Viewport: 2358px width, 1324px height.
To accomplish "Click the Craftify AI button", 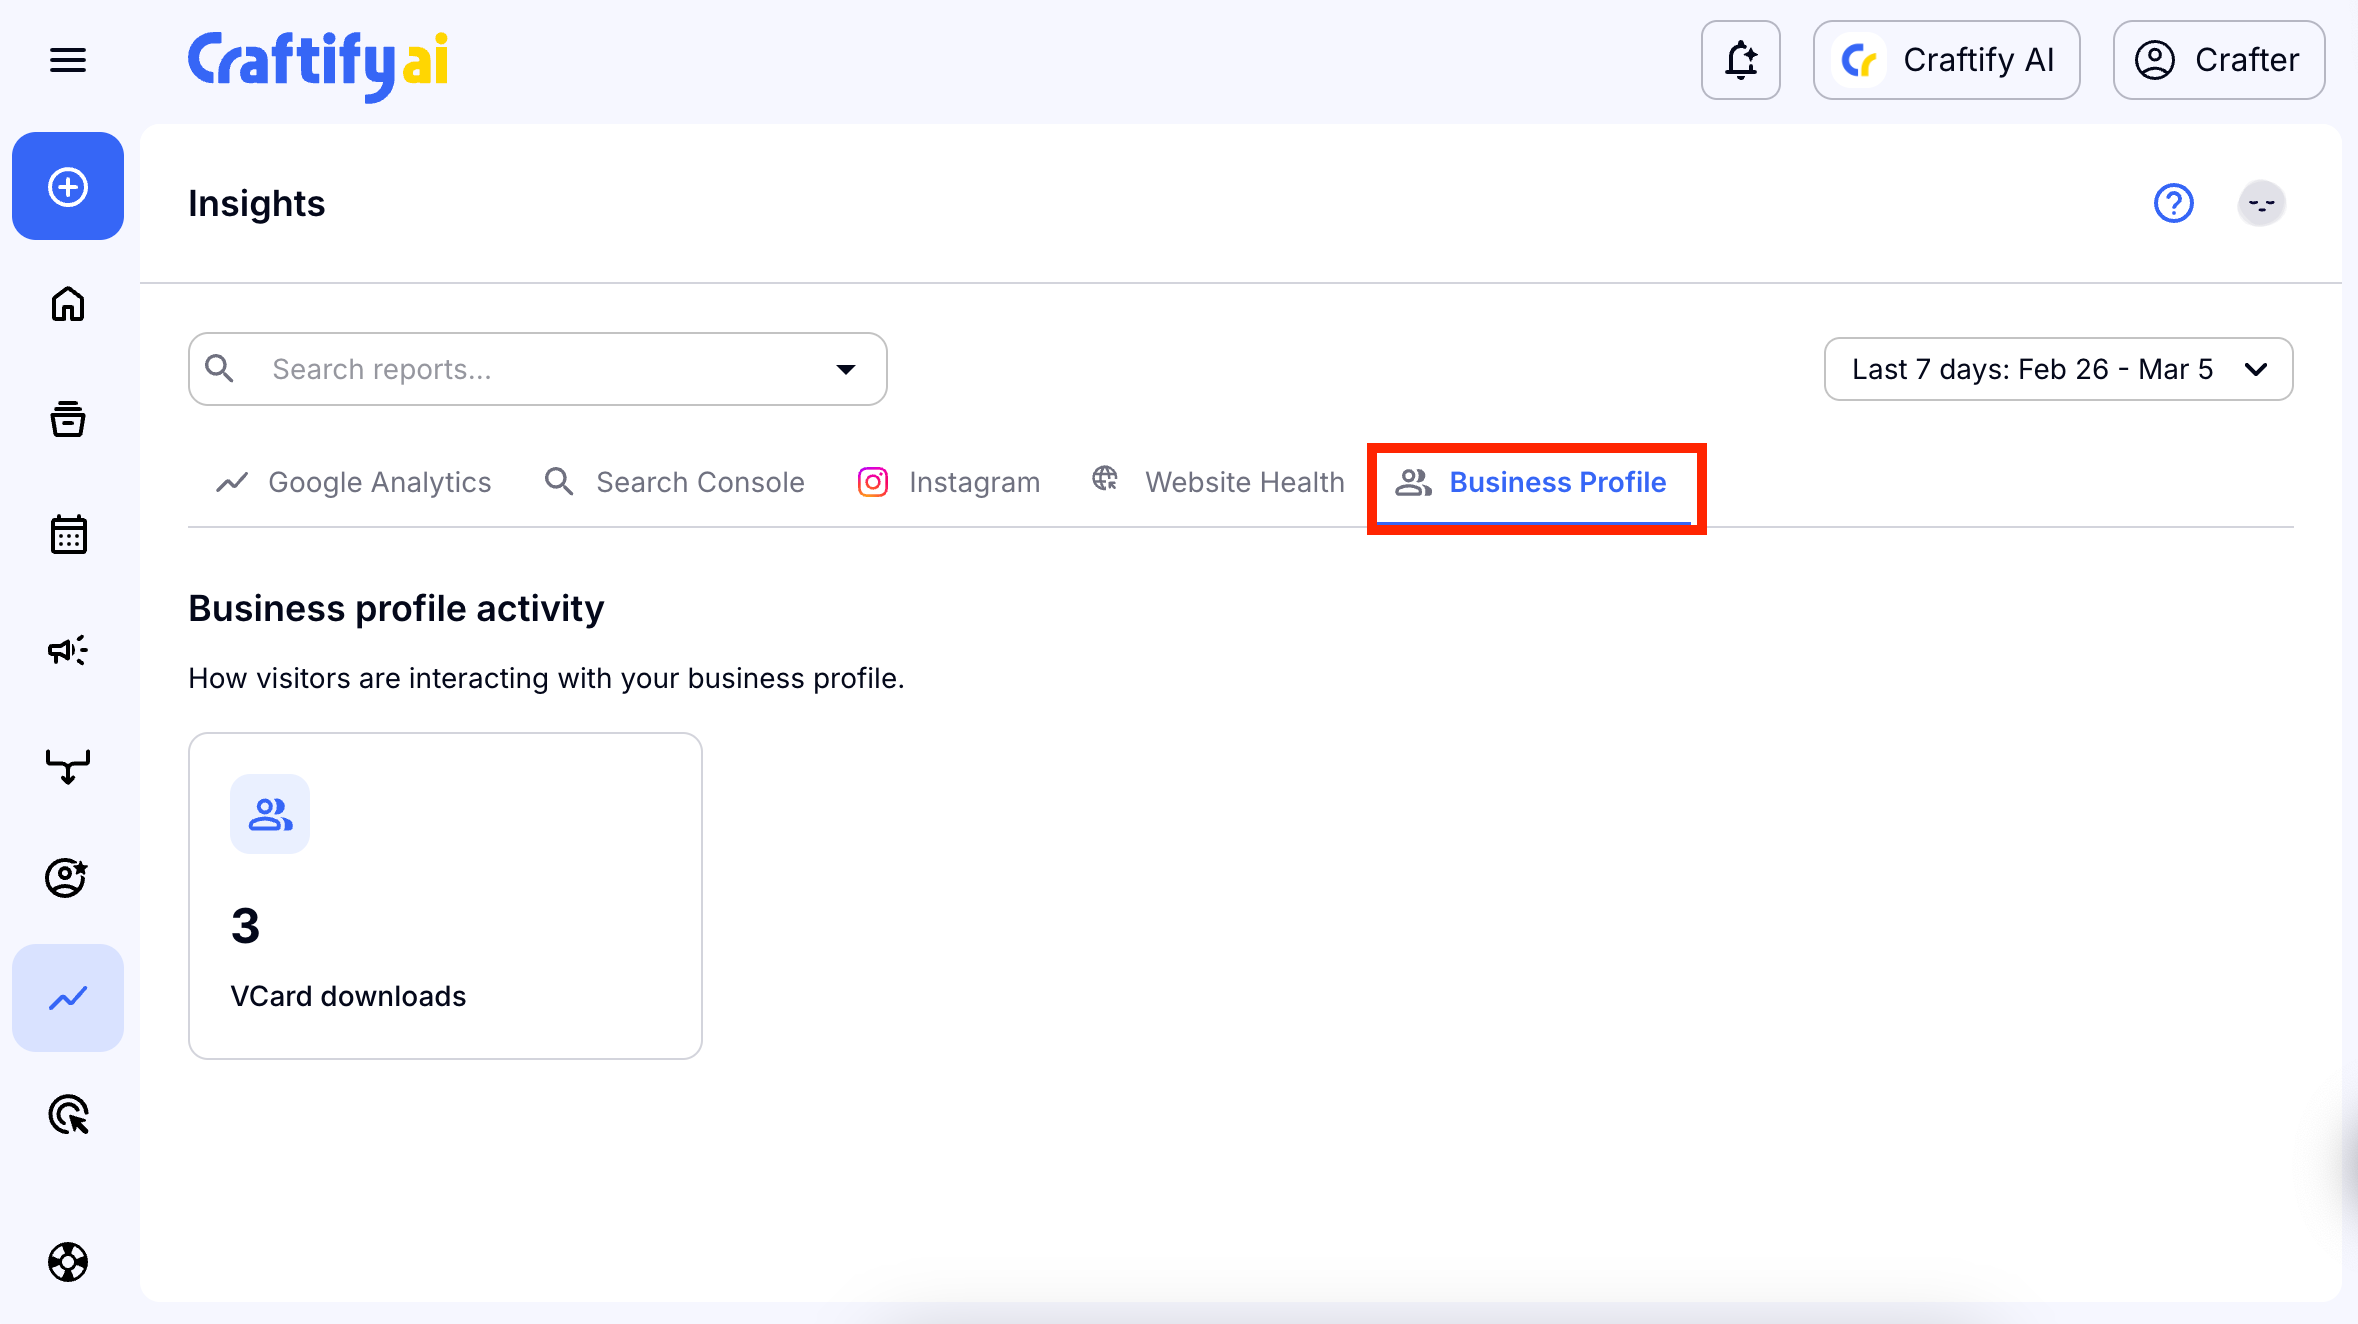I will coord(1946,60).
